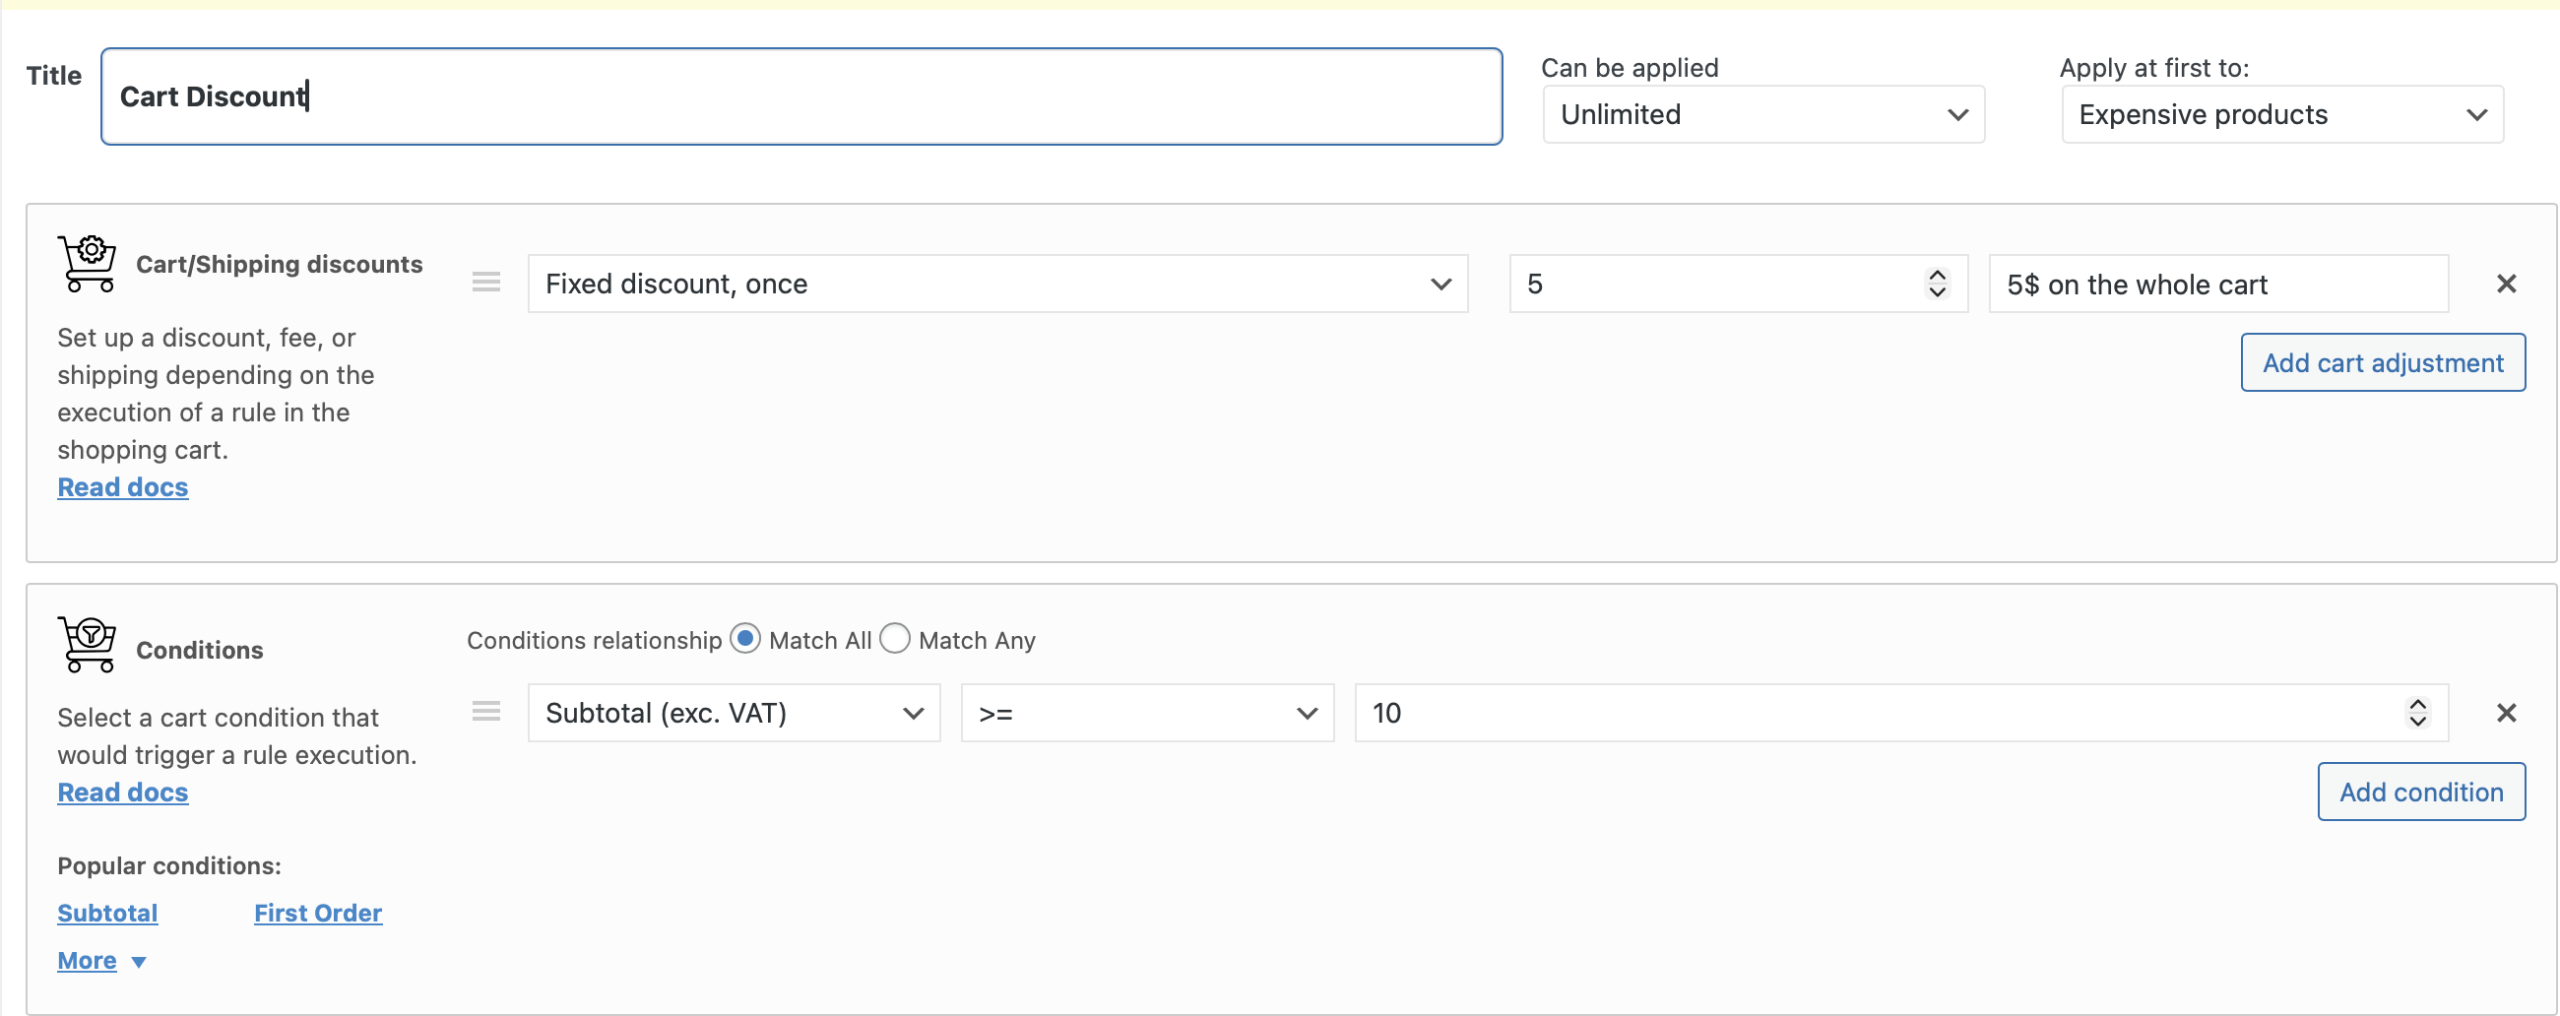This screenshot has width=2560, height=1016.
Task: Expand the More popular conditions list
Action: tap(101, 961)
